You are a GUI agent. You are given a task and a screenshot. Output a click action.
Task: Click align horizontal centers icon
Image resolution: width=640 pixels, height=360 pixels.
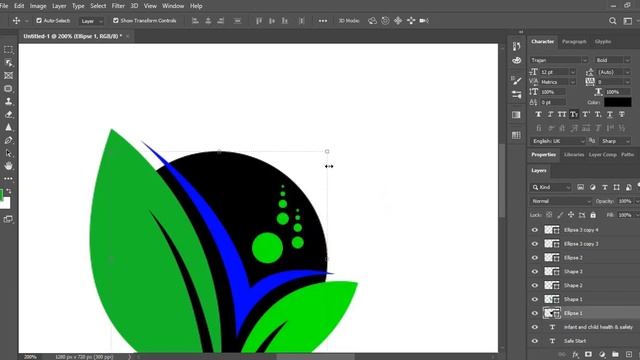(x=208, y=20)
